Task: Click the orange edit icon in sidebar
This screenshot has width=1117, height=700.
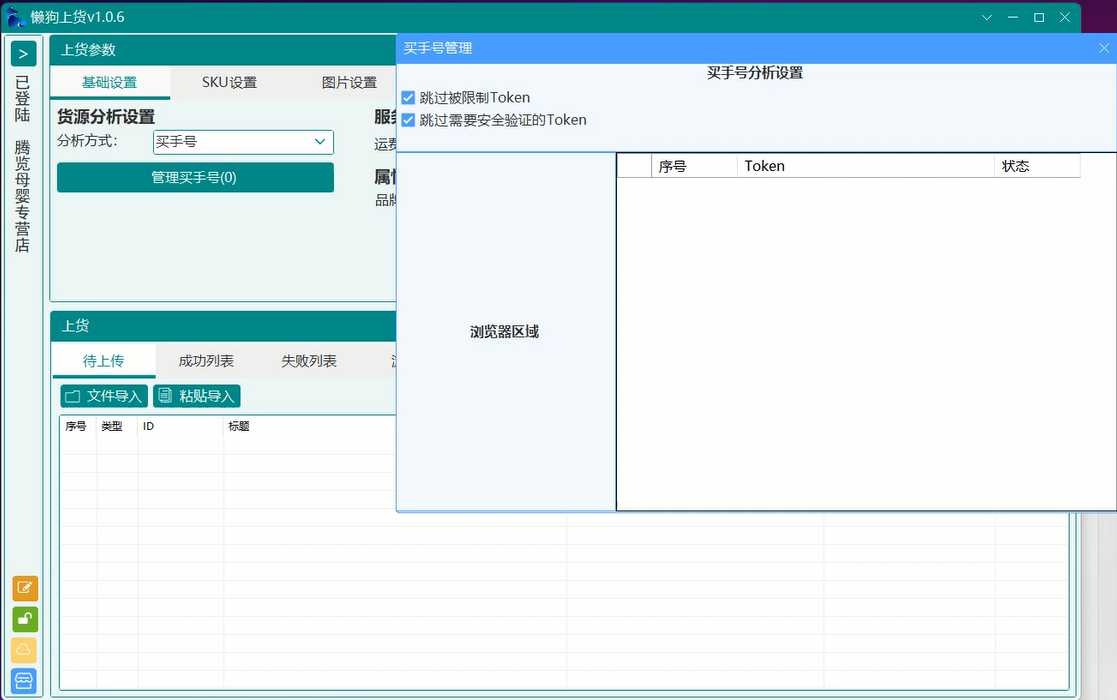Action: 25,588
